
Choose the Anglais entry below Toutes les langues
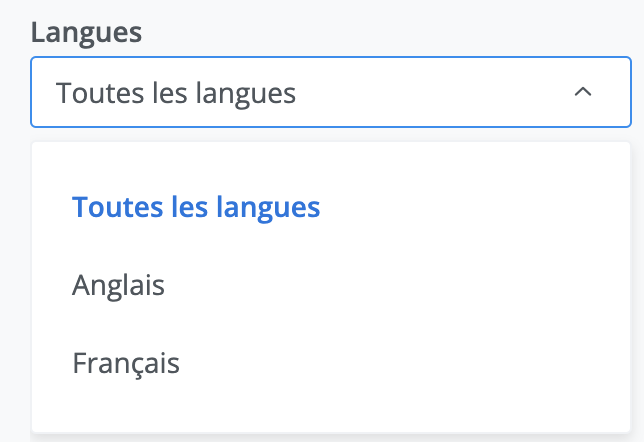tap(118, 286)
